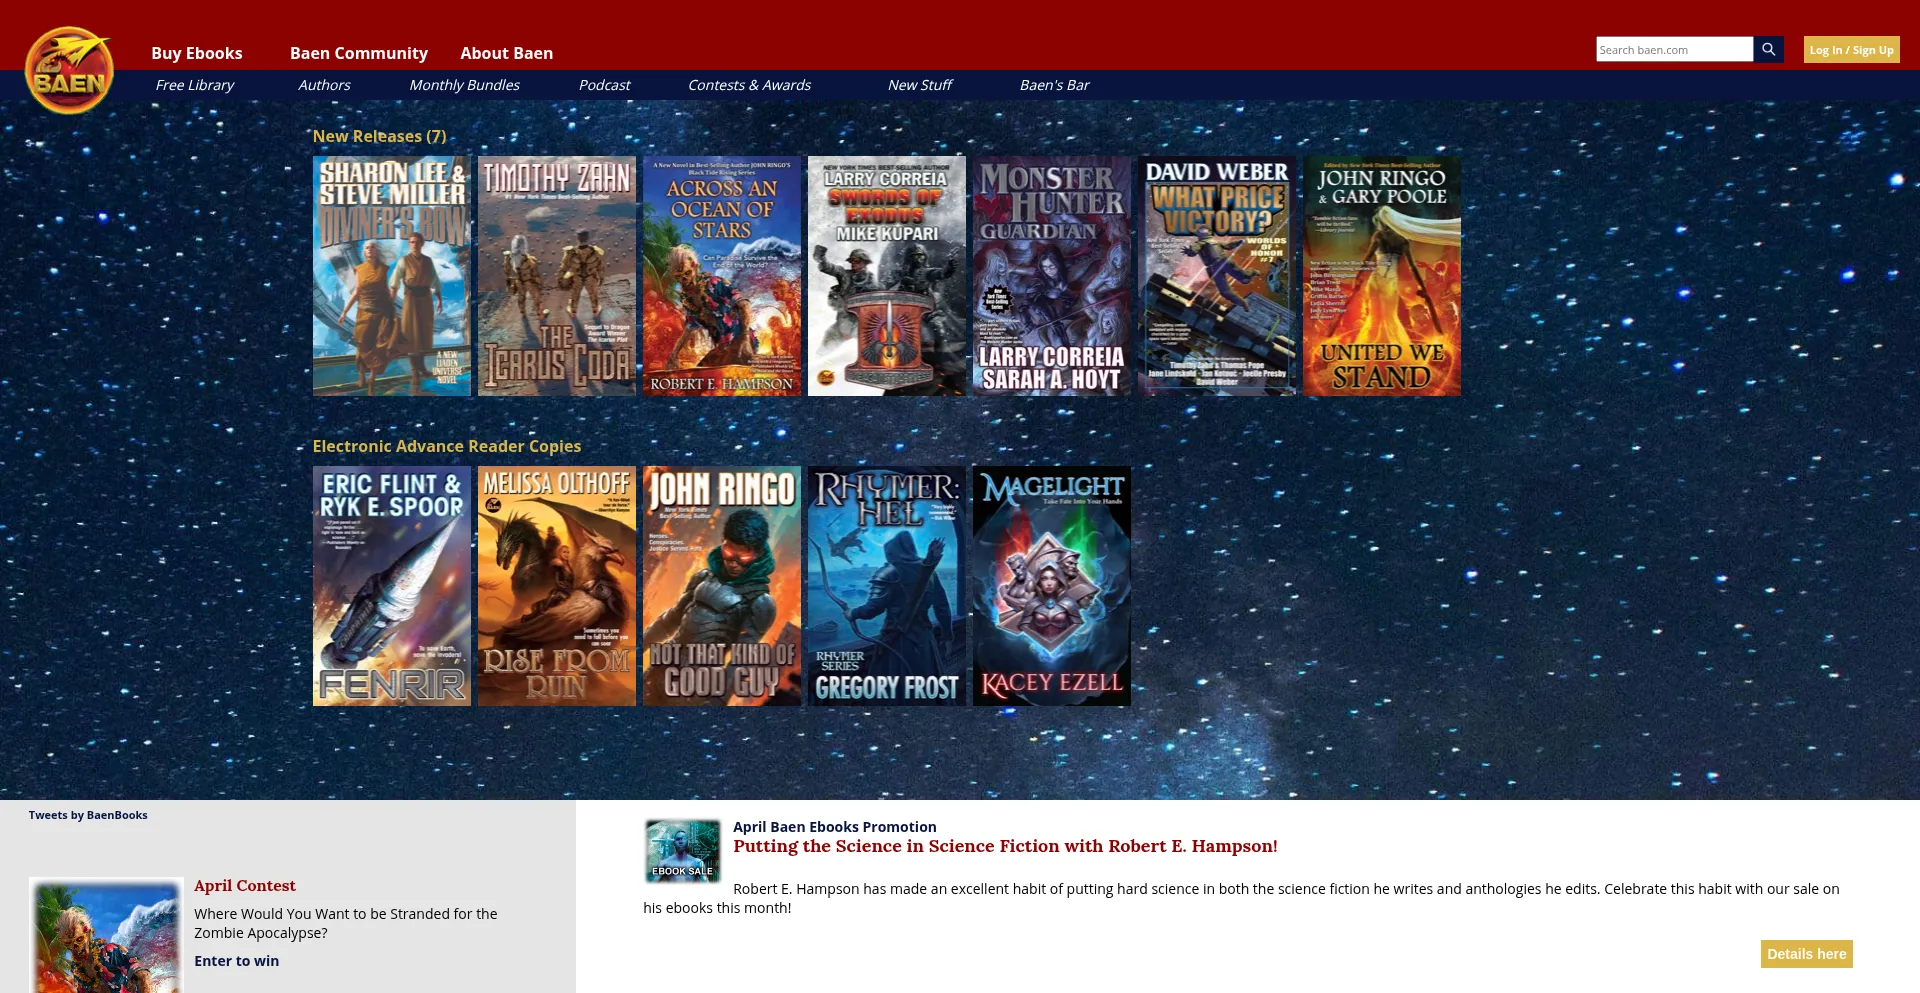
Task: Open the Podcast page
Action: tap(604, 85)
